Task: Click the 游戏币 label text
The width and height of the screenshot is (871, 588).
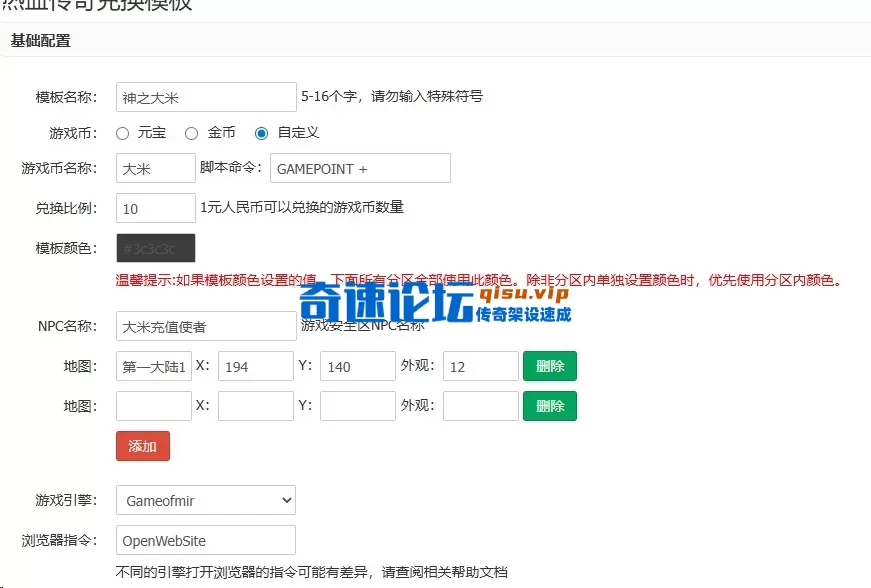Action: pos(73,133)
